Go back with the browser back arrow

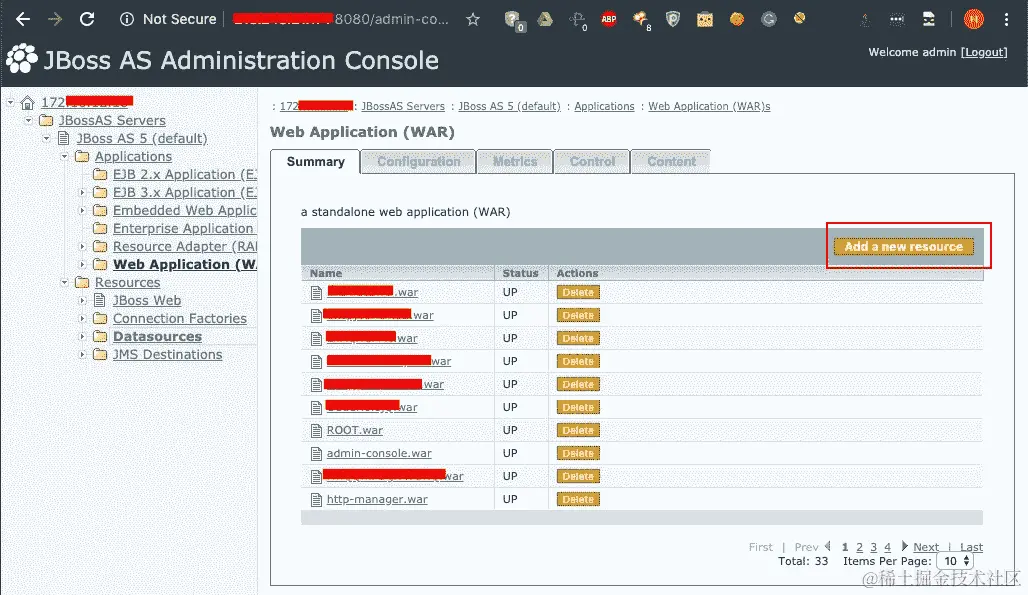(23, 19)
